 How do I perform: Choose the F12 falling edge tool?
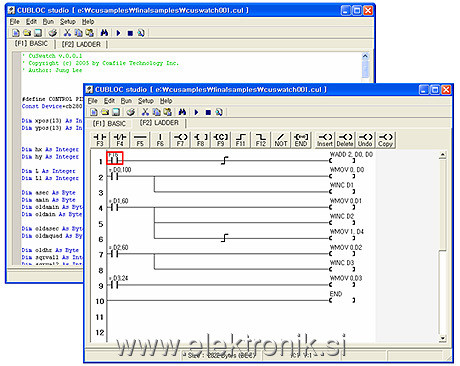pos(260,139)
